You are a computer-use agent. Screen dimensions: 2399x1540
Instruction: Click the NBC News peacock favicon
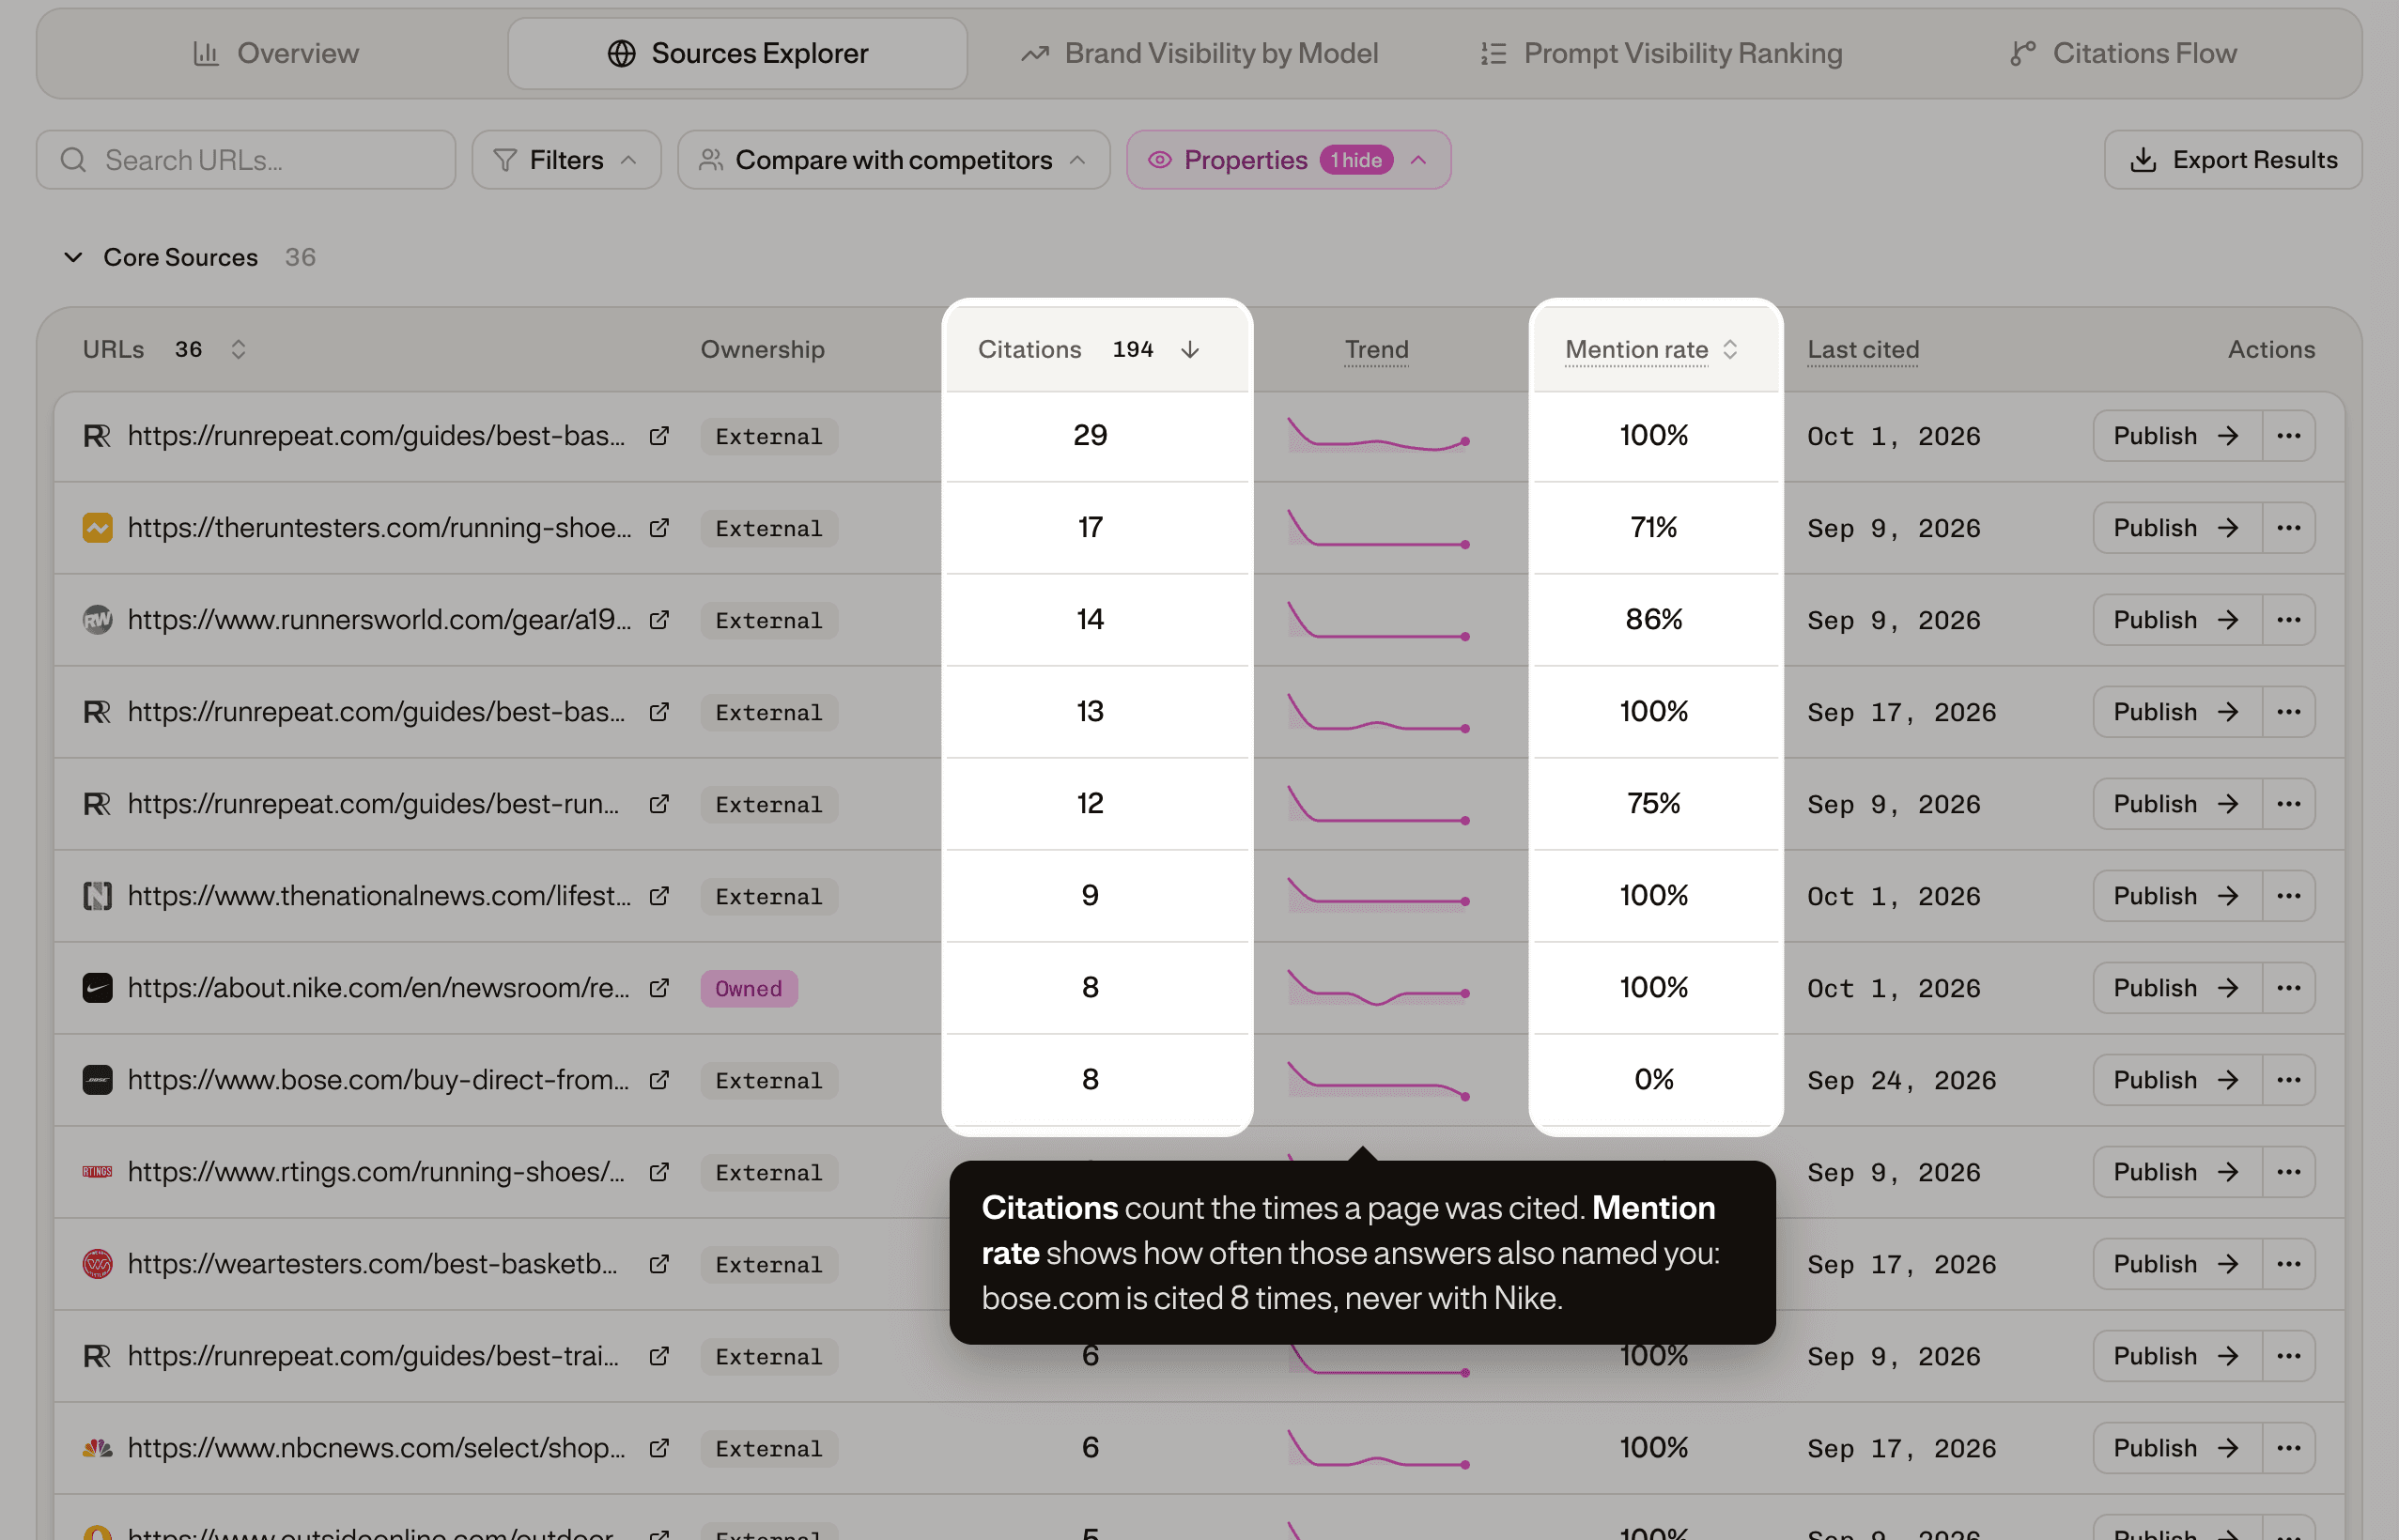[x=97, y=1448]
